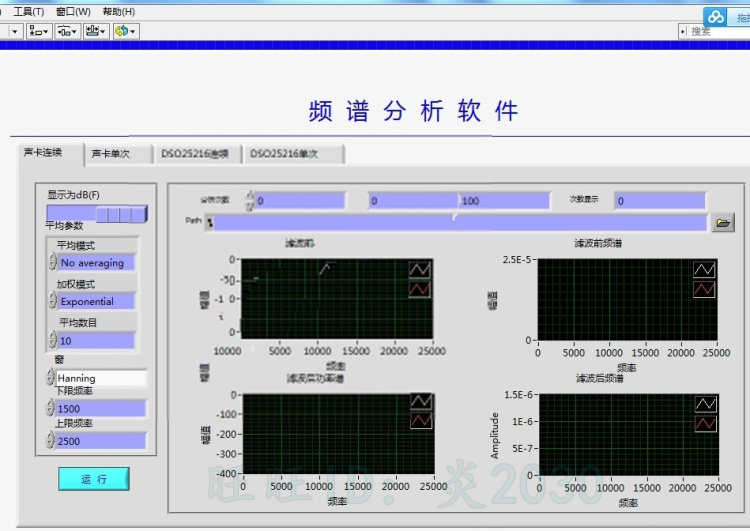Viewport: 750px width, 531px height.
Task: Click the upper frequency field showing 2500
Action: pos(100,441)
